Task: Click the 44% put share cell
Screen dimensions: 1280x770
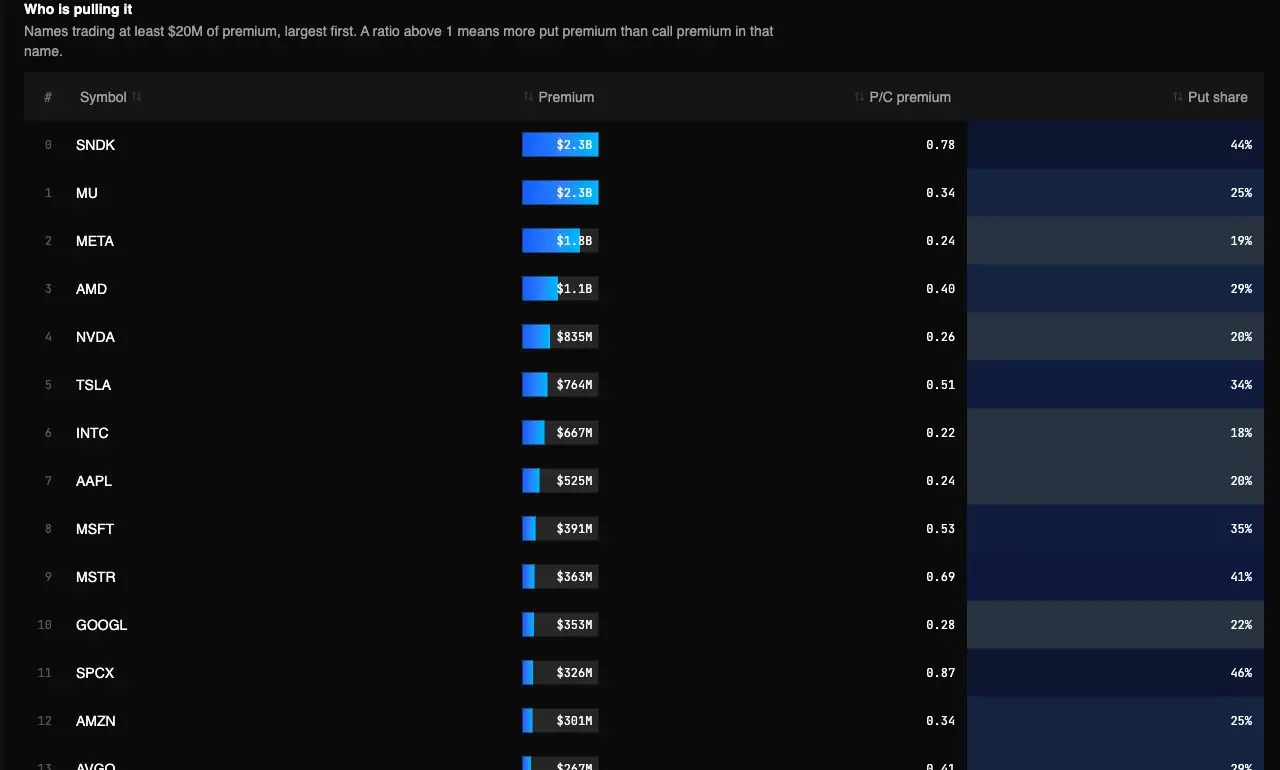Action: click(1115, 145)
